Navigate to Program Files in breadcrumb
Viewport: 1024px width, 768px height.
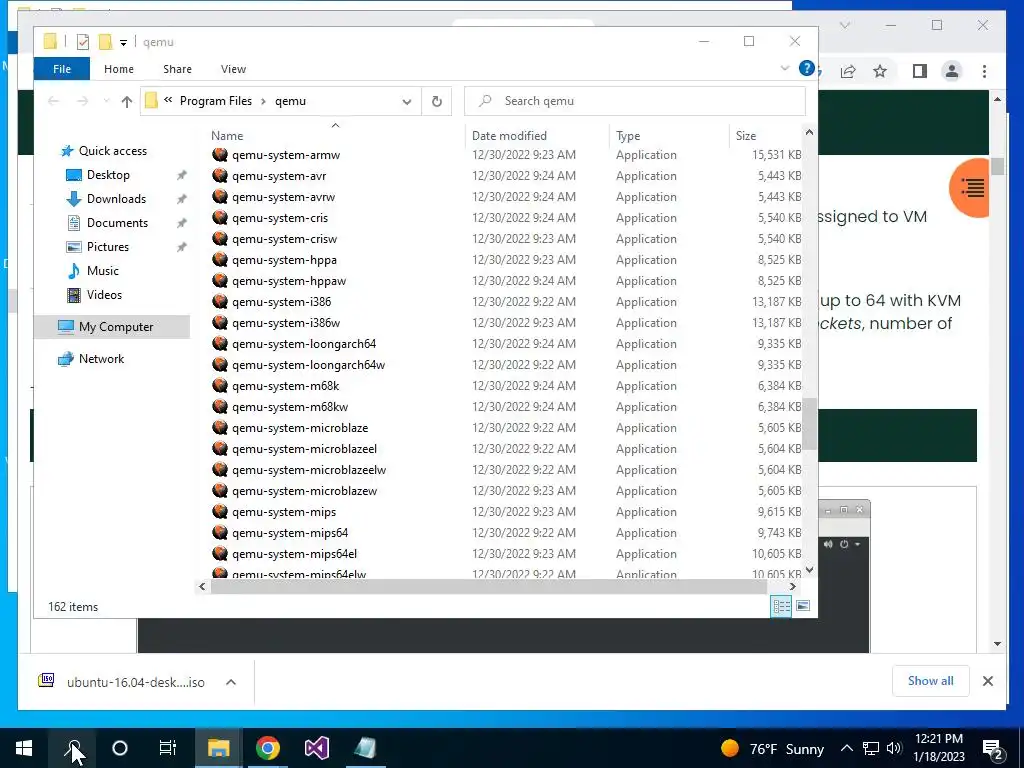216,101
